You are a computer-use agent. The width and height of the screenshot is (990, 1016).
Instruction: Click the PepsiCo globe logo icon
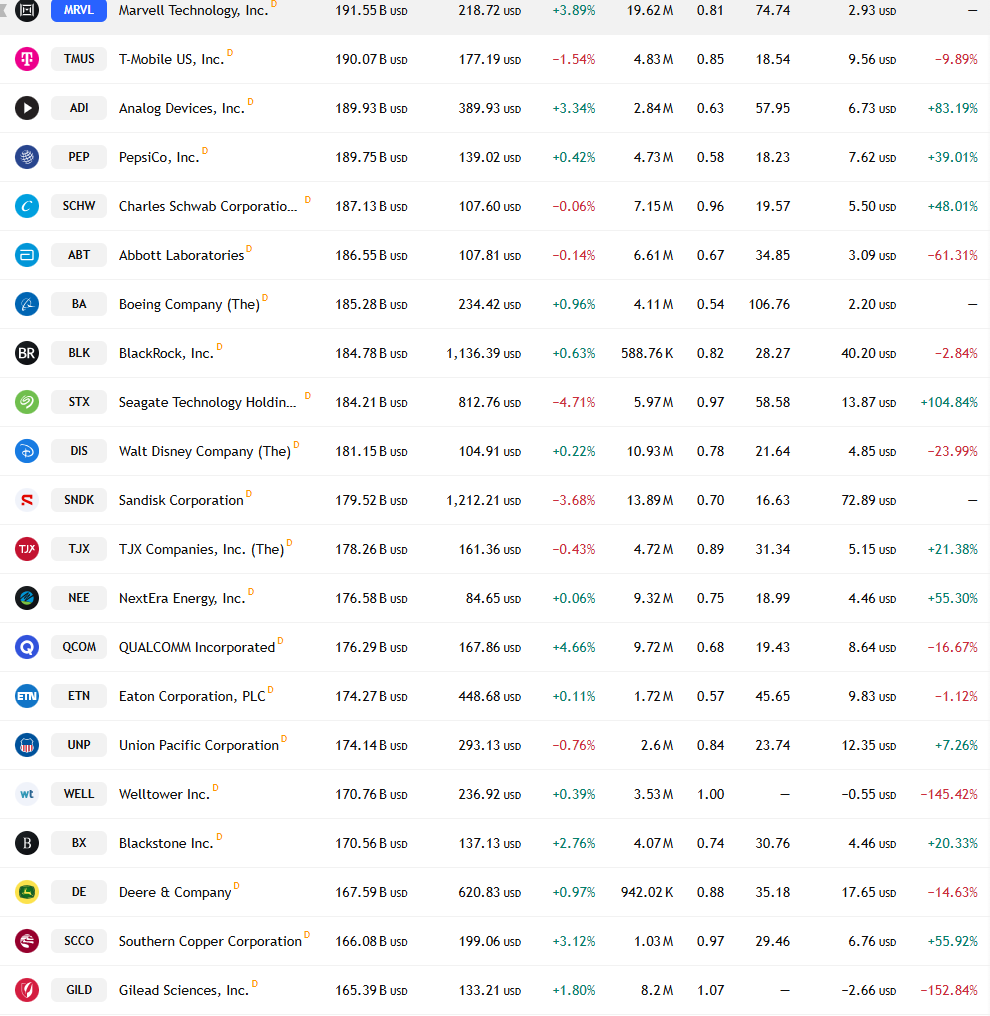(x=27, y=157)
